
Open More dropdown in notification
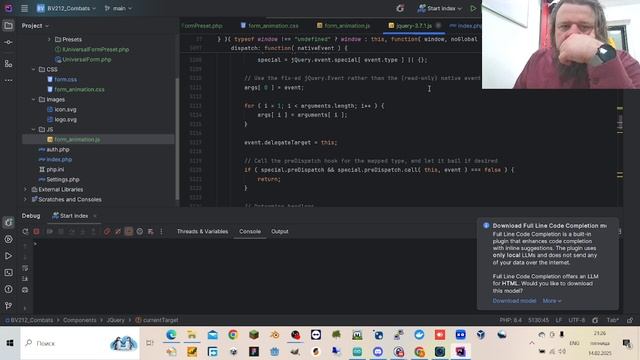coord(552,301)
